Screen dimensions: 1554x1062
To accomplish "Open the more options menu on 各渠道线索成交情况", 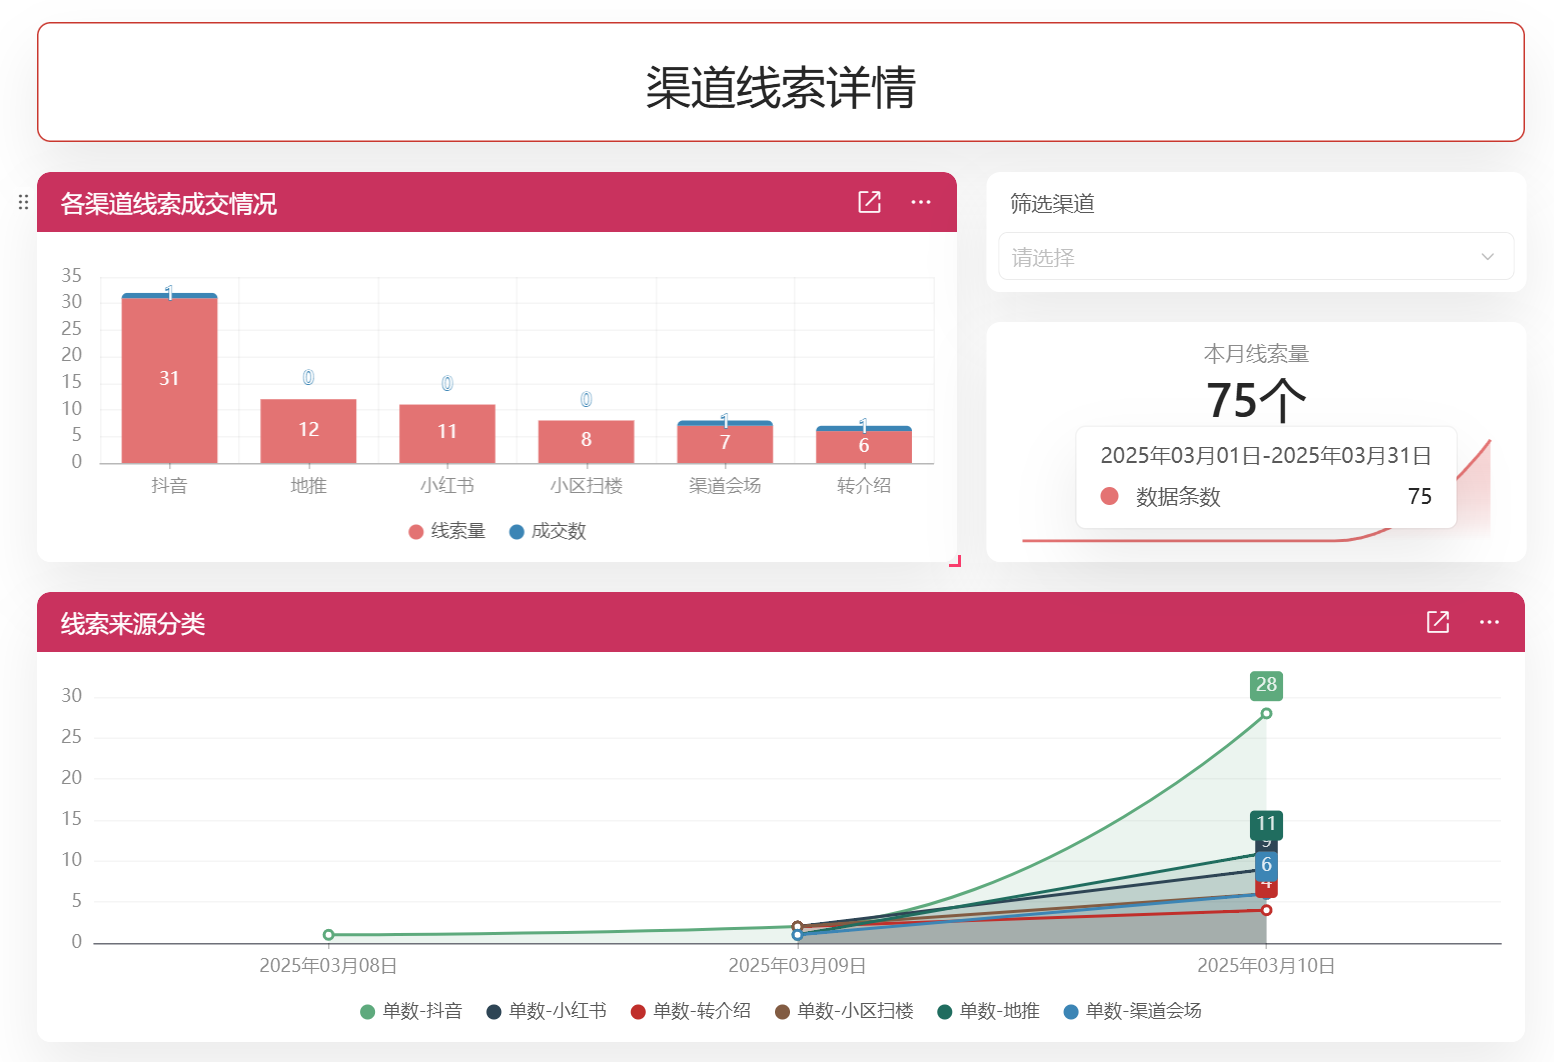I will 920,201.
